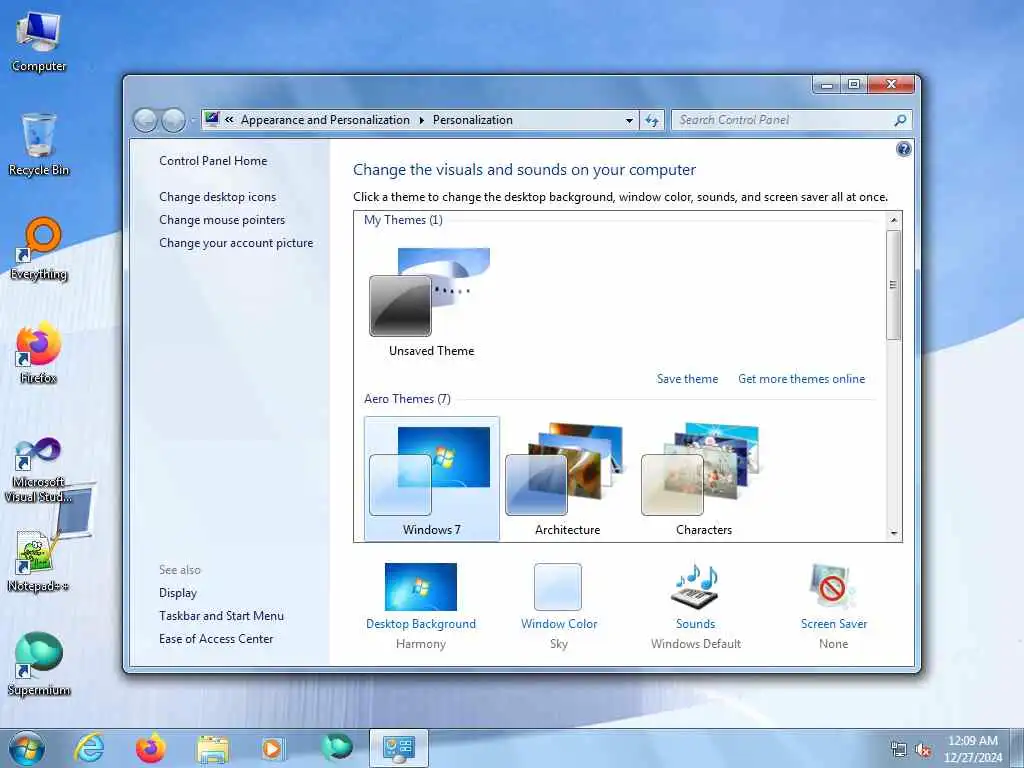
Task: Select the Everything search shortcut
Action: click(39, 249)
